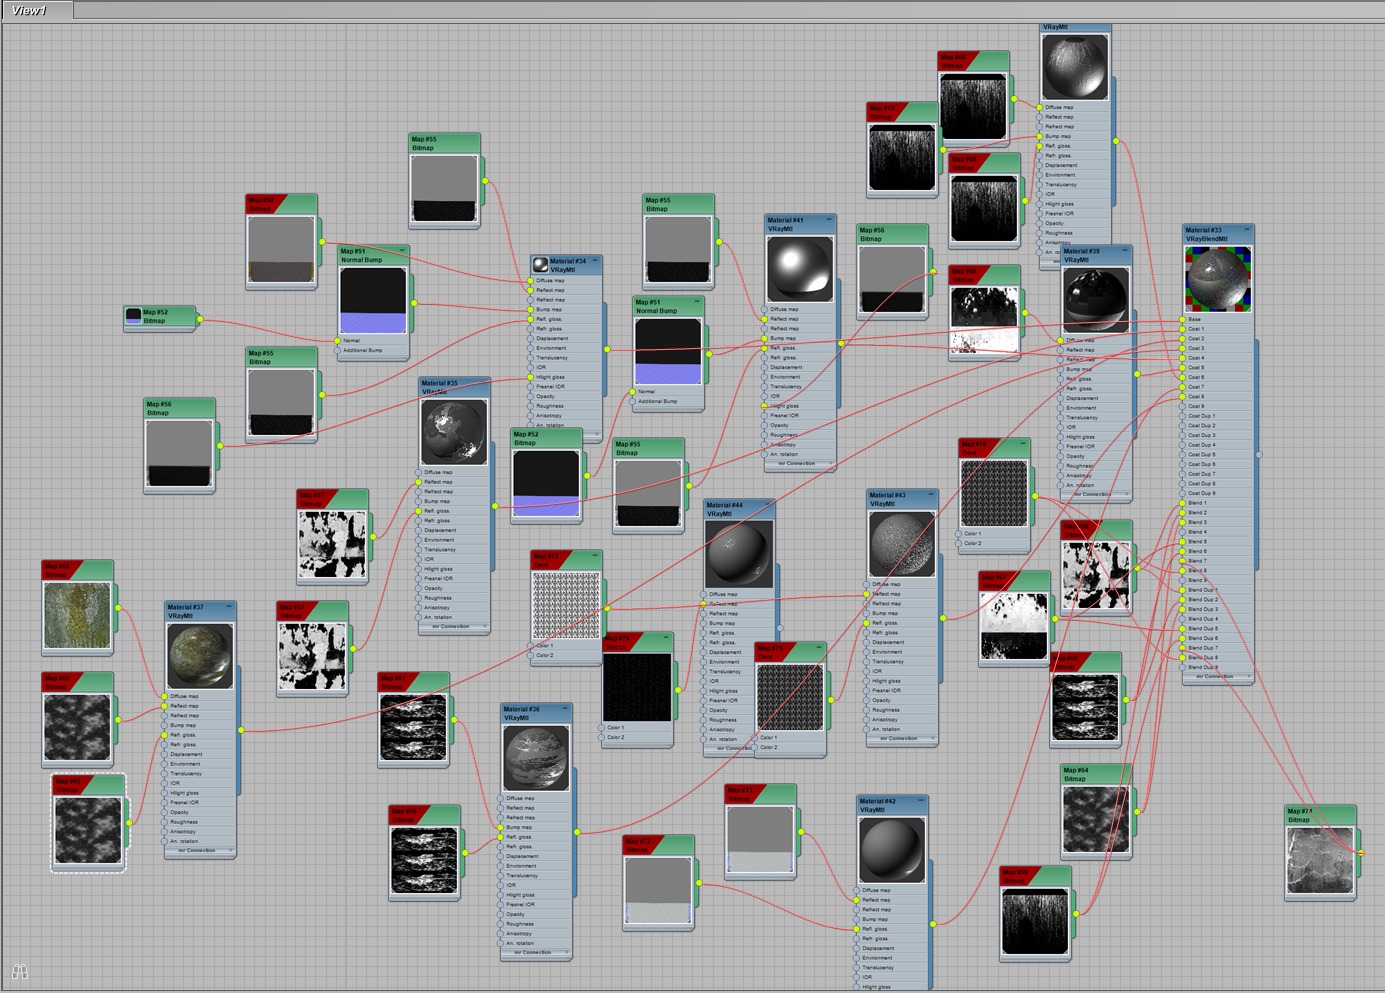Image resolution: width=1385 pixels, height=993 pixels.
Task: Click the output socket of Material #33 VRayBlendMtl
Action: click(1258, 455)
